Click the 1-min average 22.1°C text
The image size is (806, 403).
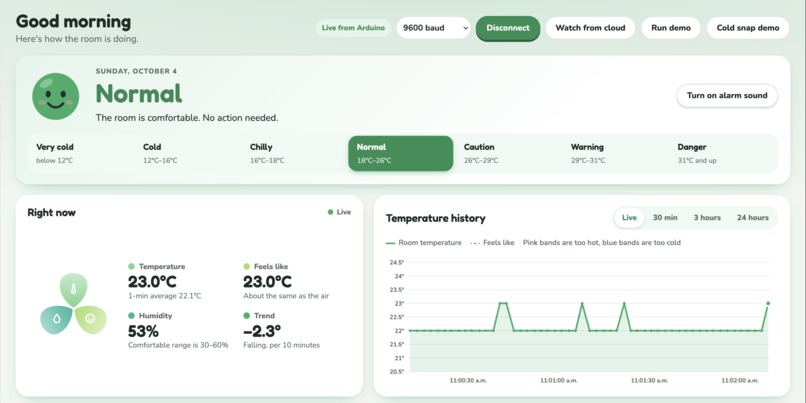pos(164,296)
